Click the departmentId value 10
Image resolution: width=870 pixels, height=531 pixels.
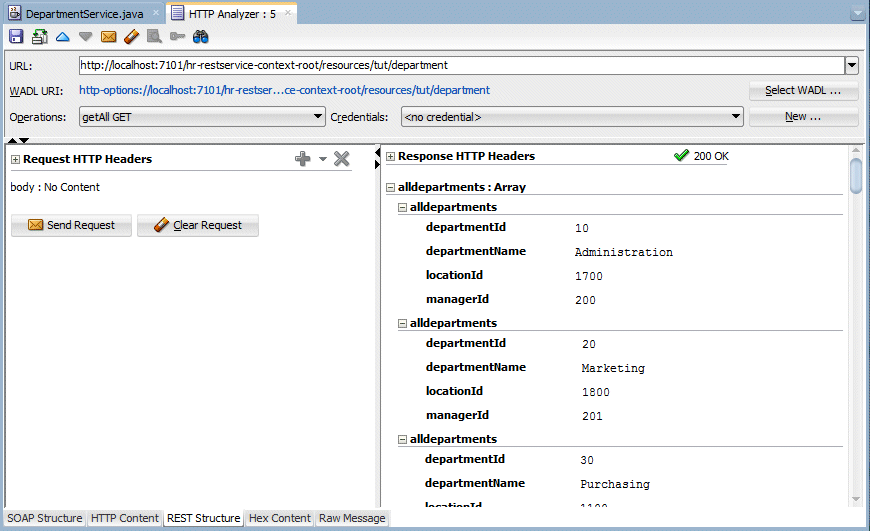[x=582, y=228]
